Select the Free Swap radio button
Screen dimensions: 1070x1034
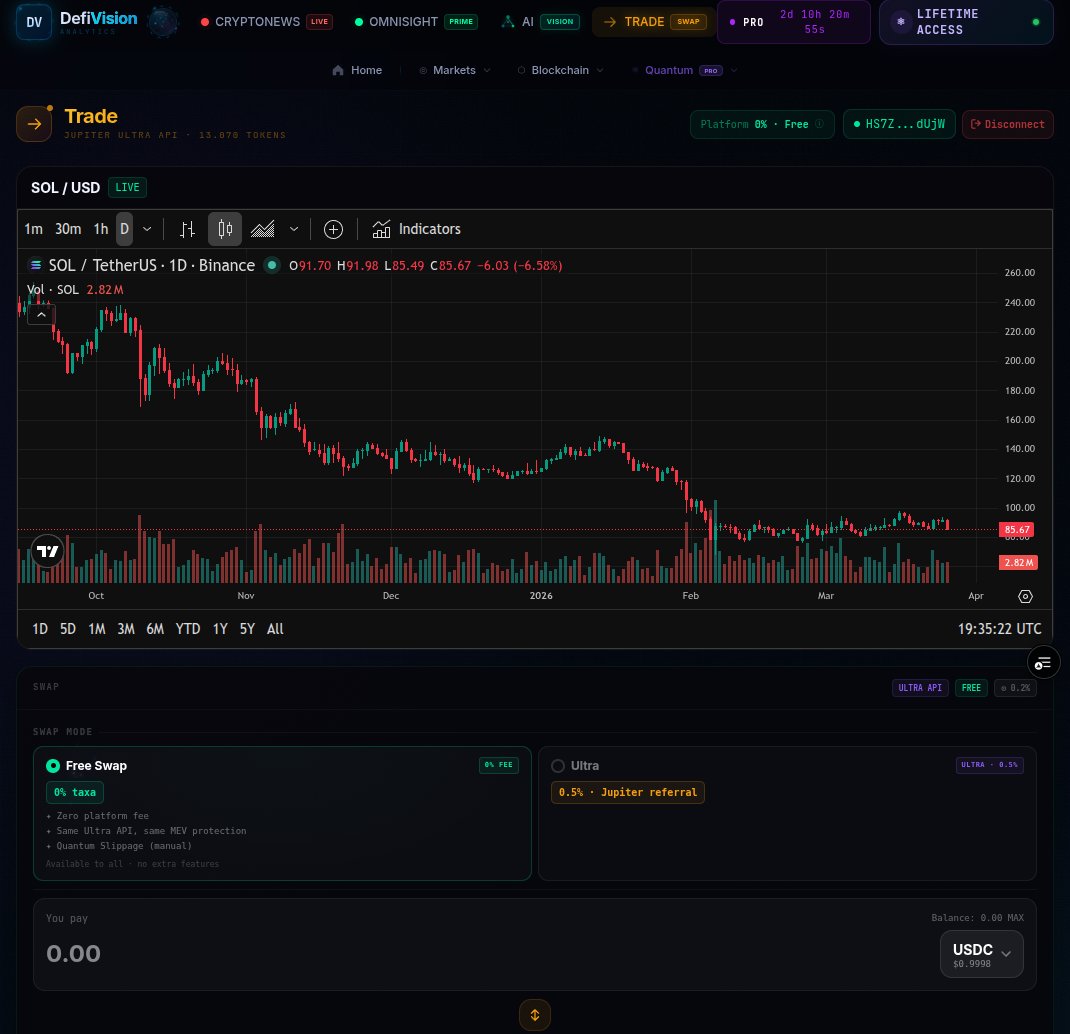53,766
